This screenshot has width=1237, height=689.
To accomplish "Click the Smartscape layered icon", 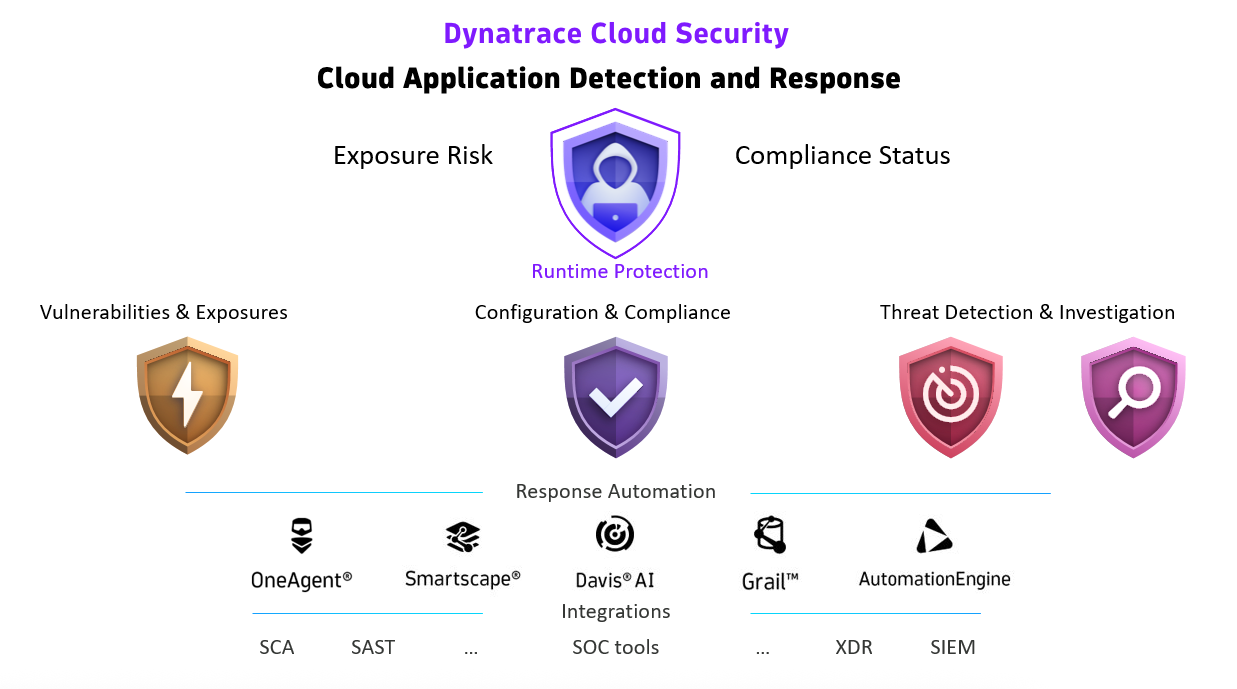I will 461,533.
